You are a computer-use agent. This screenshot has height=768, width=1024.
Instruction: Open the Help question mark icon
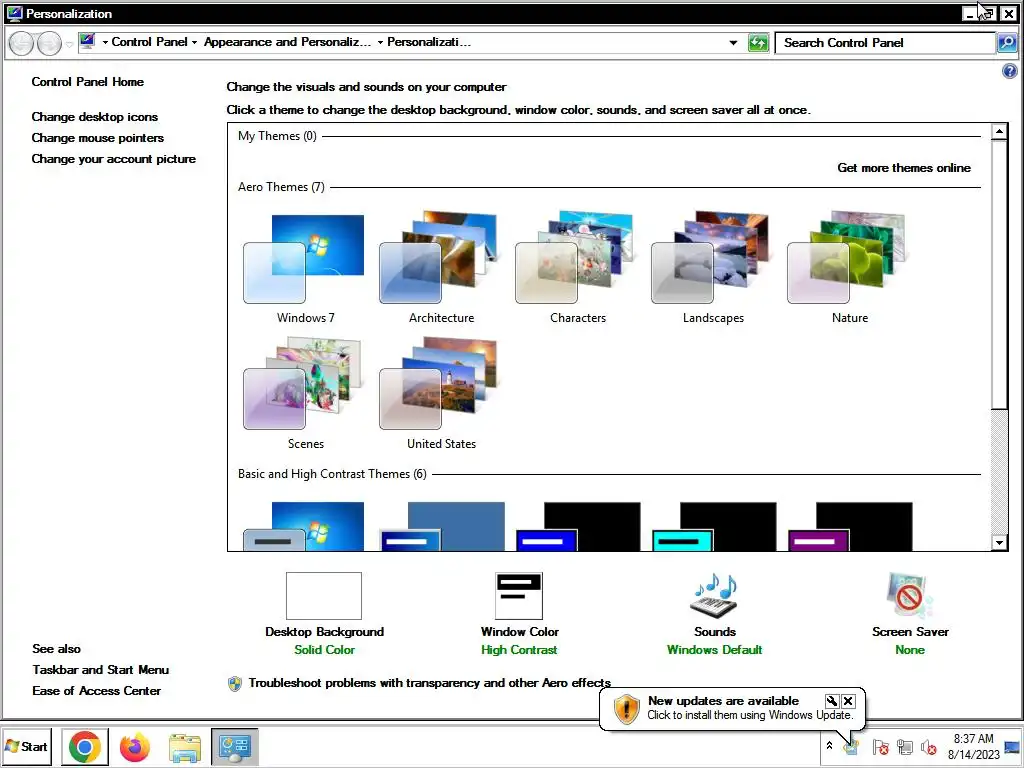click(x=1009, y=71)
